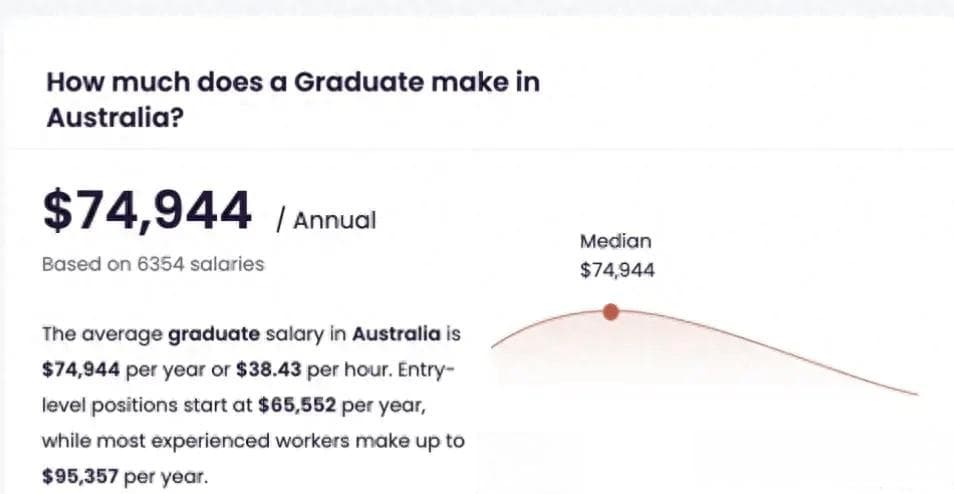The height and width of the screenshot is (494, 954).
Task: Click the '$38.43' hourly rate
Action: click(268, 370)
